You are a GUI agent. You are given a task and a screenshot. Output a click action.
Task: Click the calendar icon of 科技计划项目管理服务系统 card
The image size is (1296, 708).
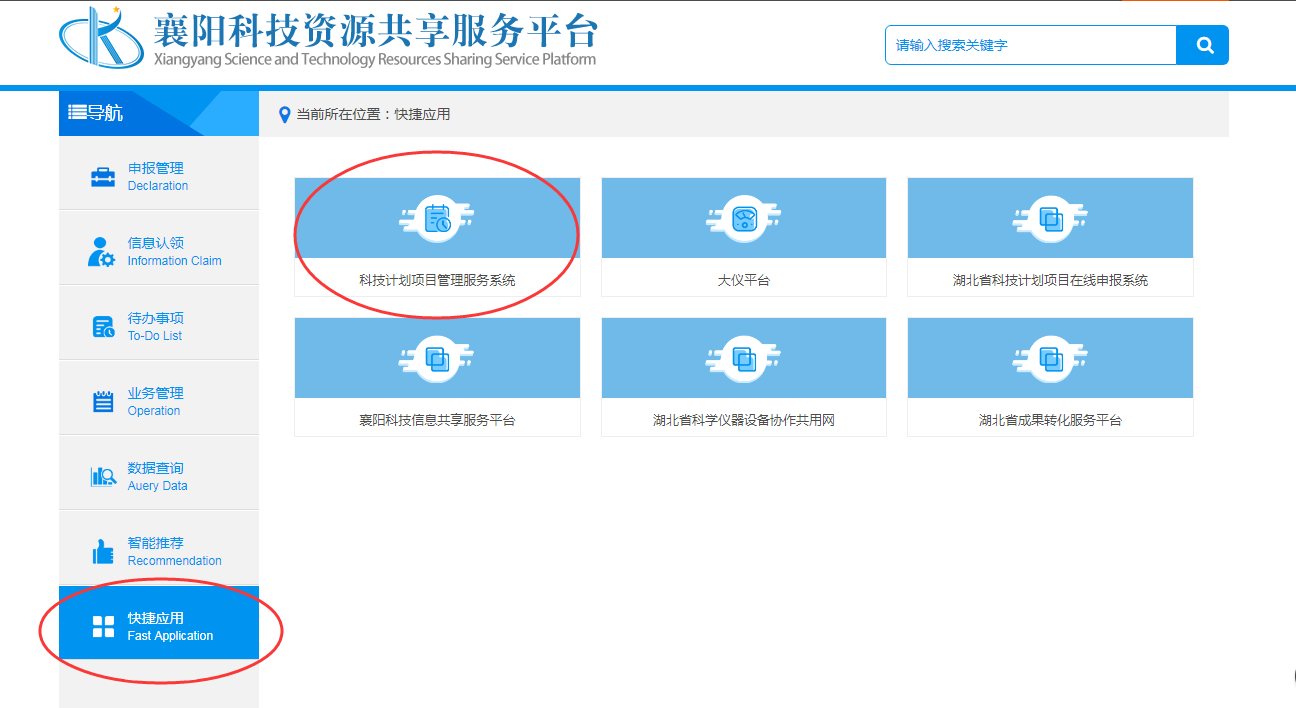pos(437,219)
